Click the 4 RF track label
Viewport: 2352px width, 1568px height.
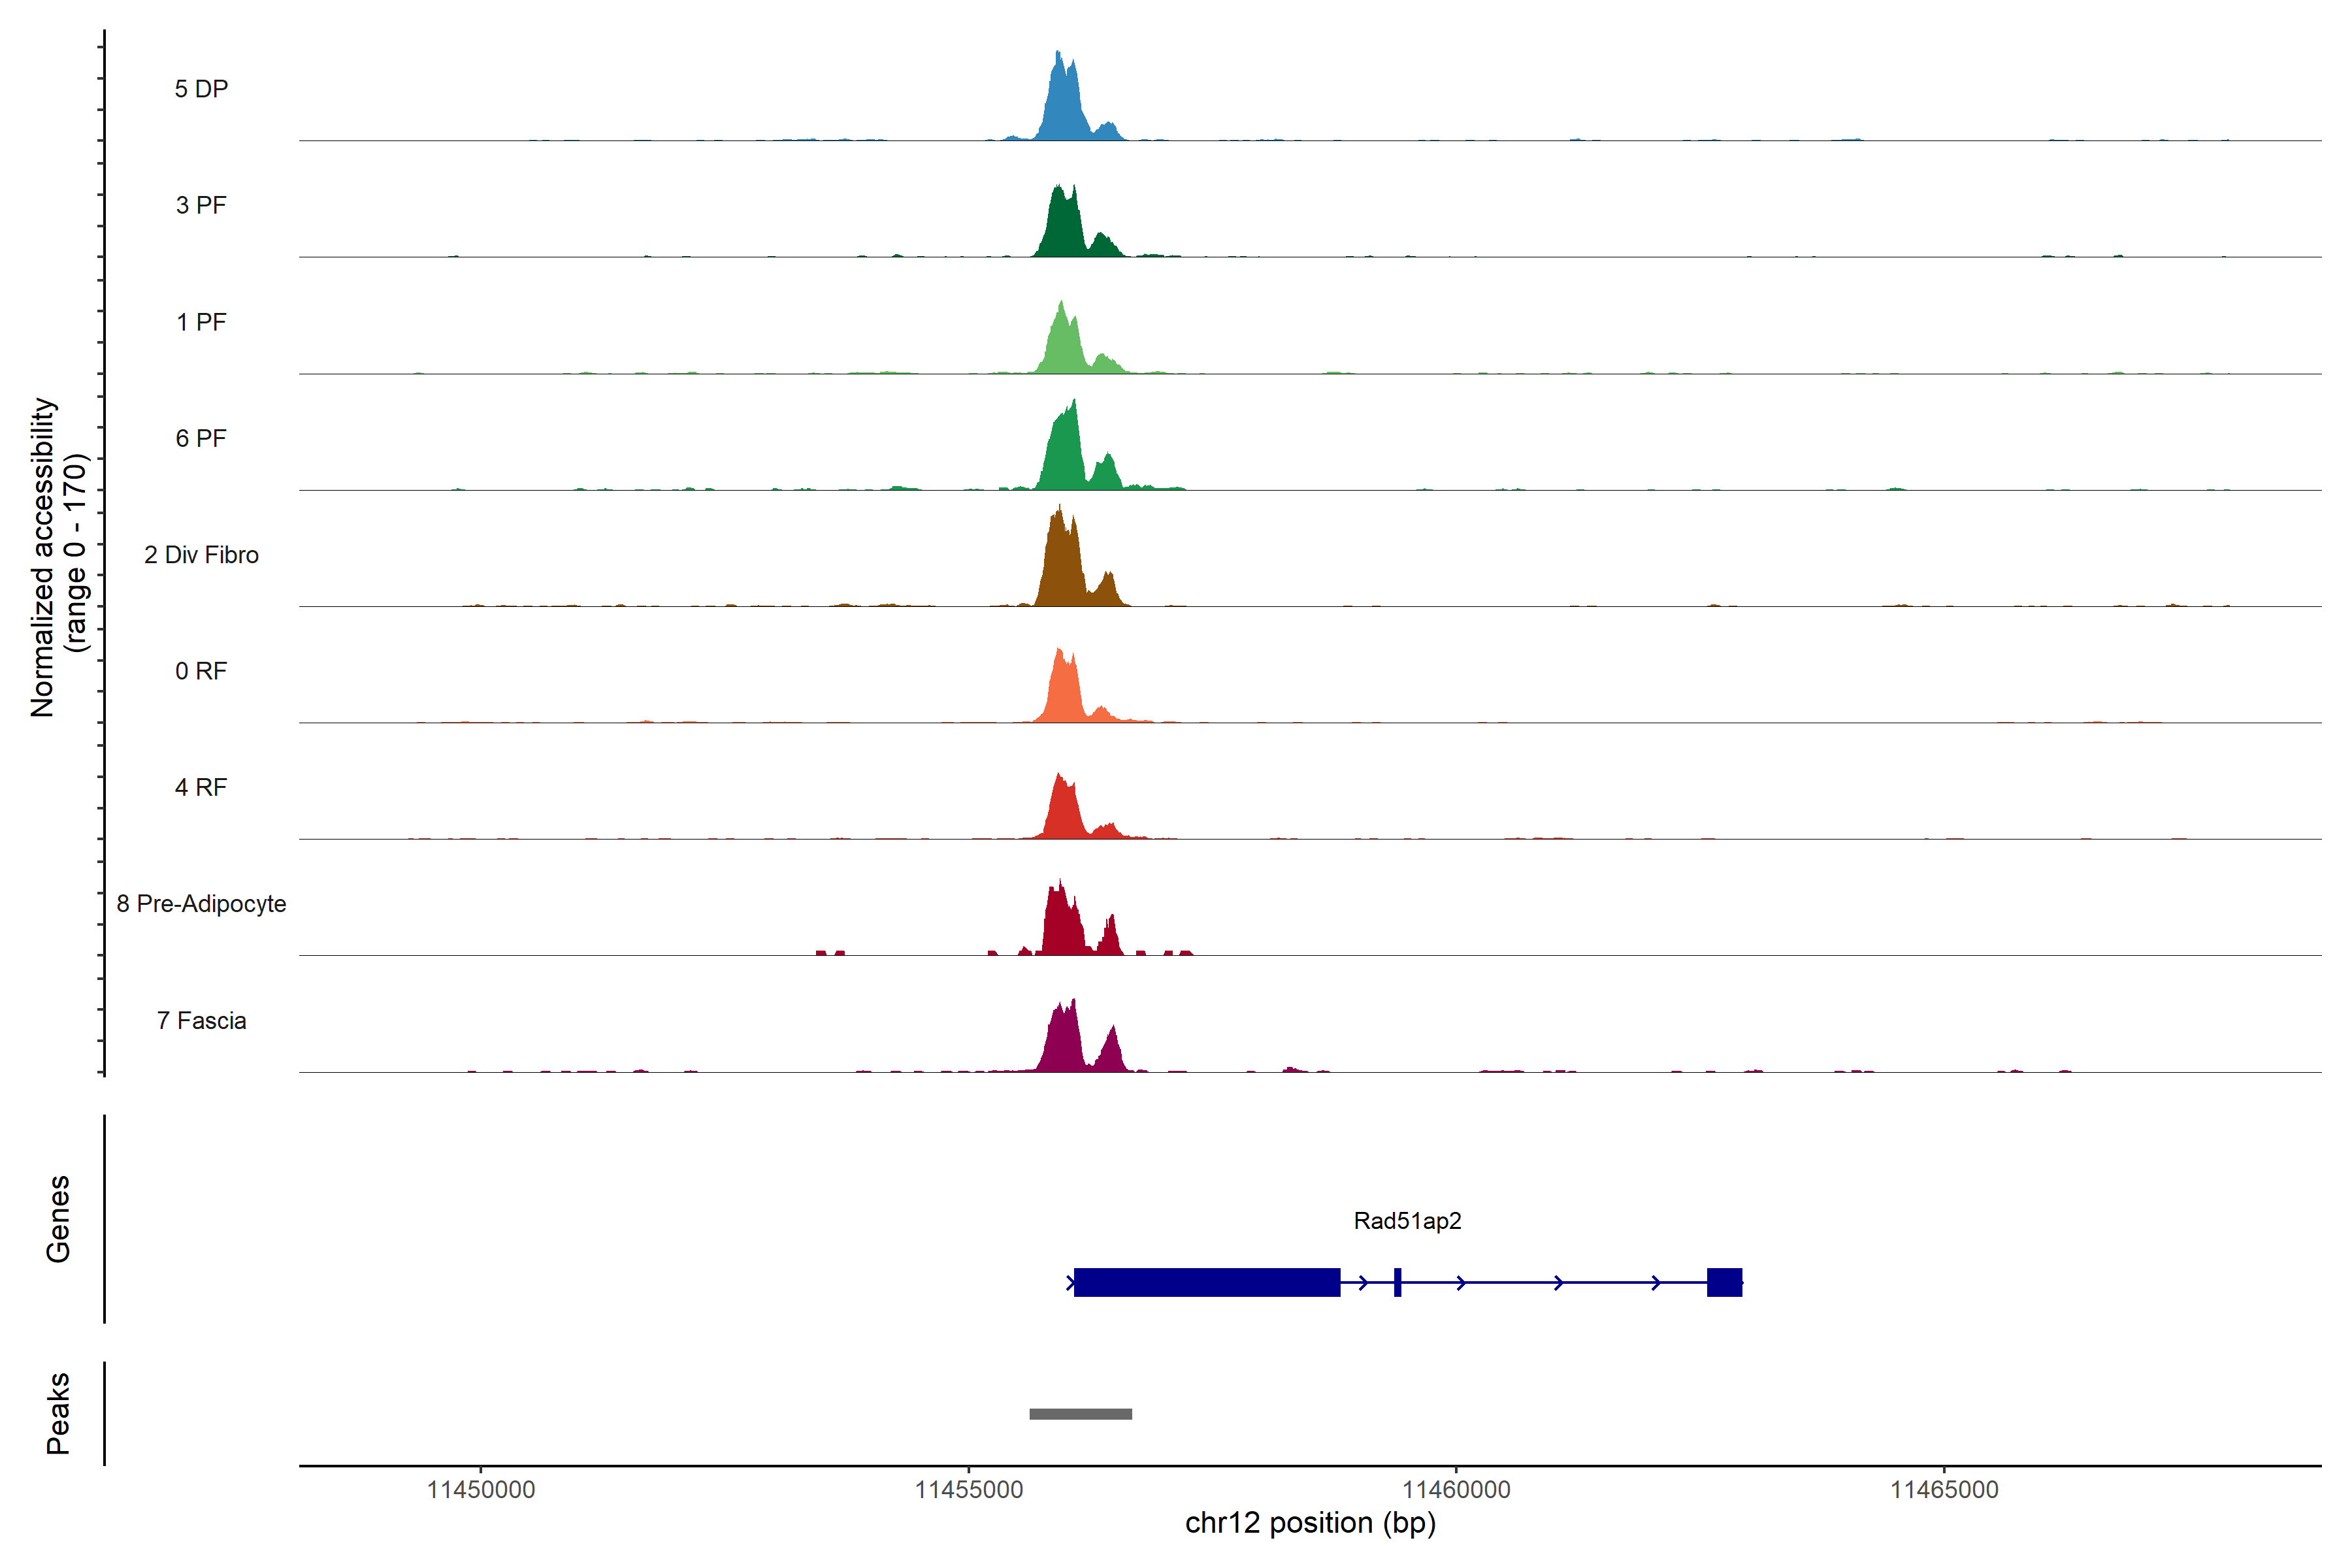tap(201, 787)
